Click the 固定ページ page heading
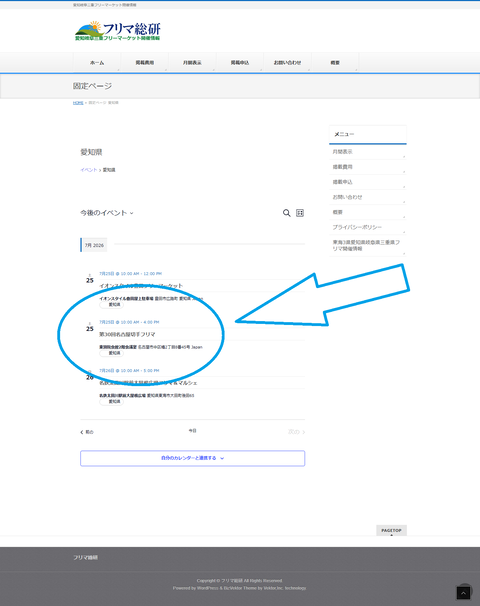 [92, 86]
